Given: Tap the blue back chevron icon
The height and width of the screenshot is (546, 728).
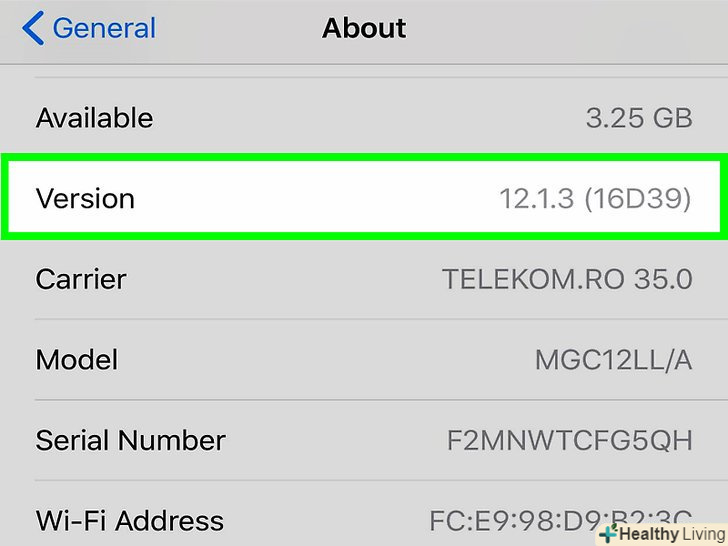Looking at the screenshot, I should (x=32, y=28).
